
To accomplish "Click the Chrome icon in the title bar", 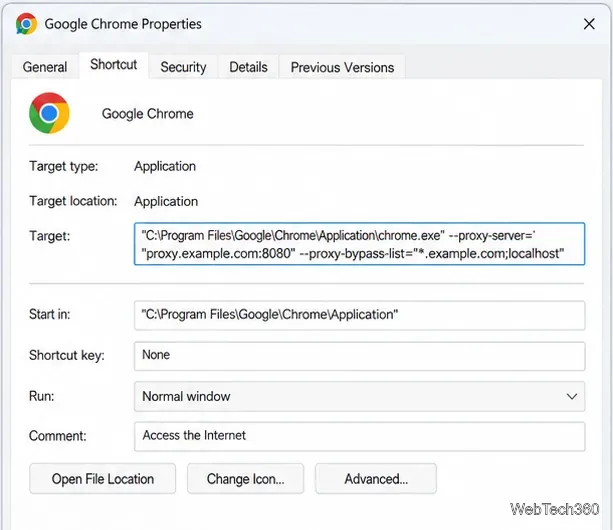I will [27, 24].
